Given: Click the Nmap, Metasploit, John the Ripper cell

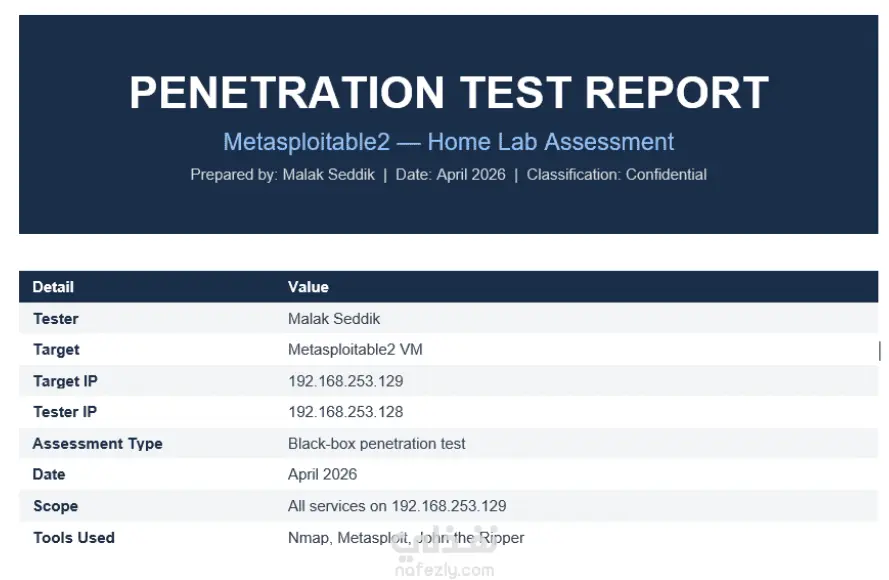Looking at the screenshot, I should point(406,537).
